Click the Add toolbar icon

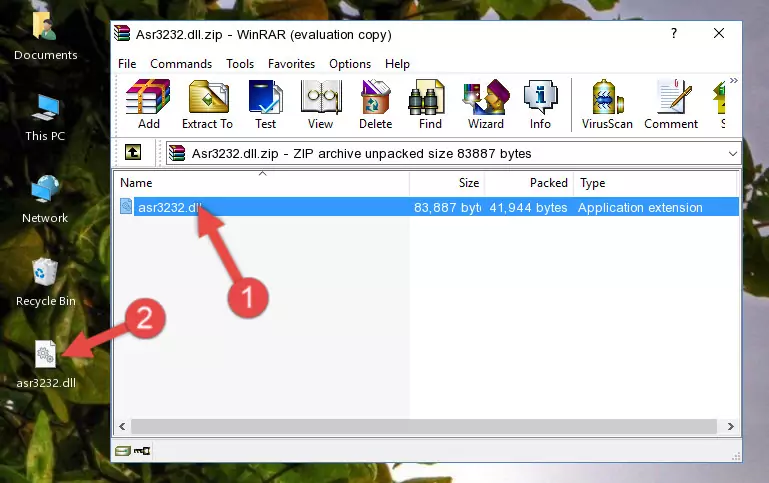(148, 104)
